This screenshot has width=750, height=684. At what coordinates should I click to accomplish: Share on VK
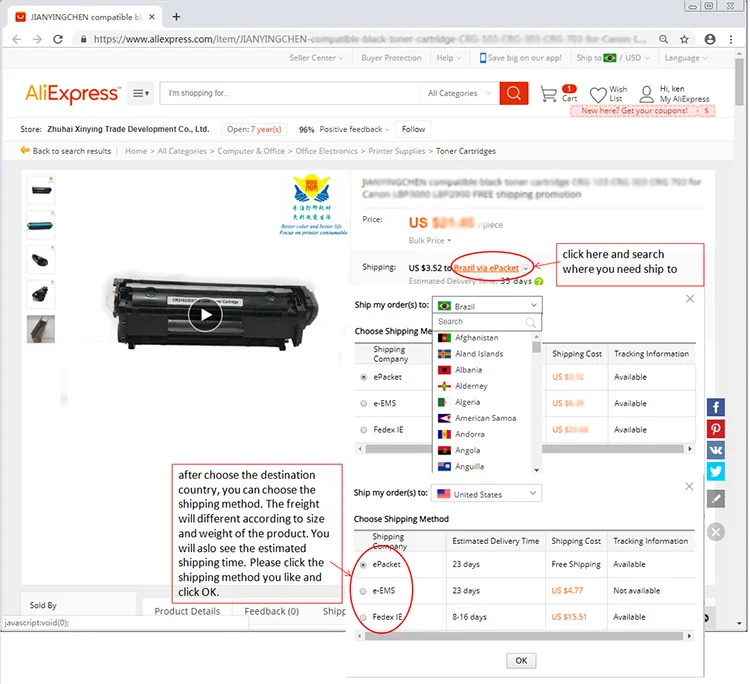point(716,450)
